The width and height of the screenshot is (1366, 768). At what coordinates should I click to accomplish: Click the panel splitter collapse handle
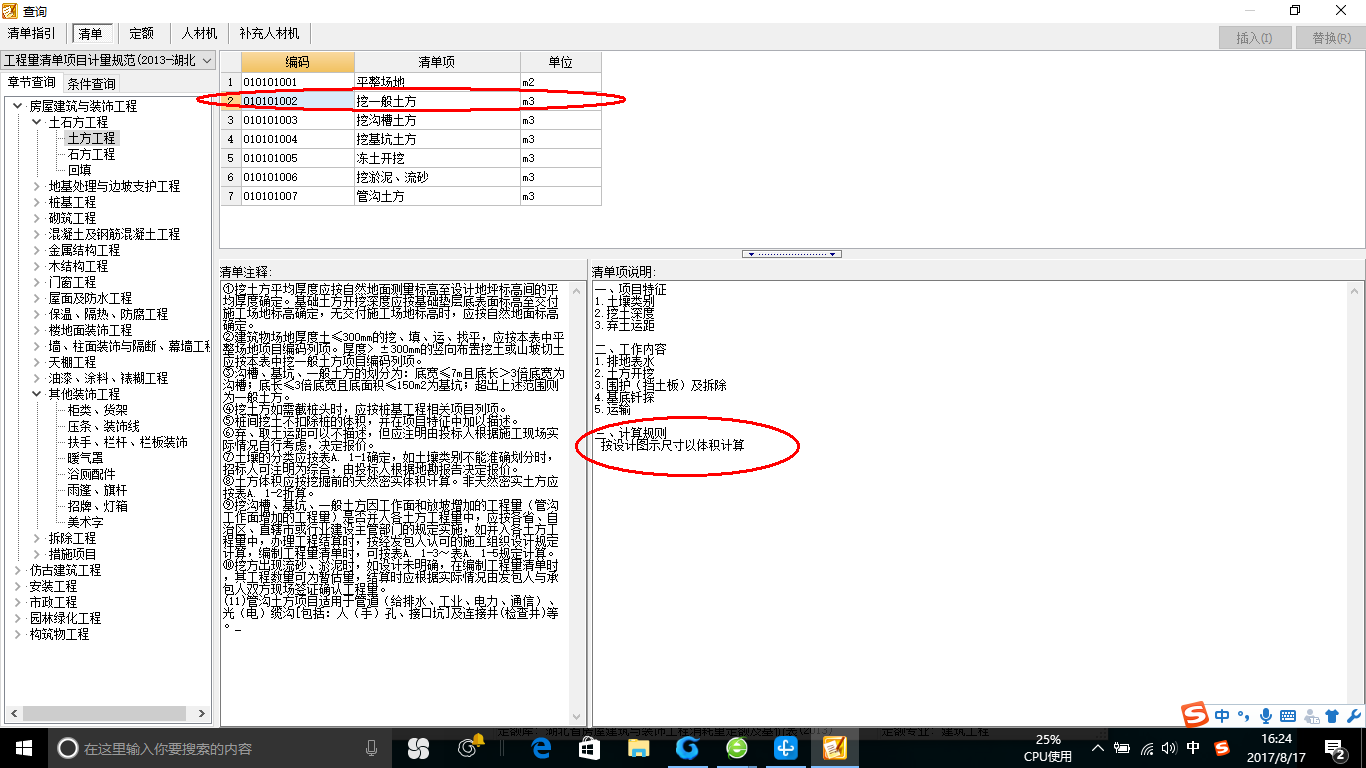[x=792, y=254]
